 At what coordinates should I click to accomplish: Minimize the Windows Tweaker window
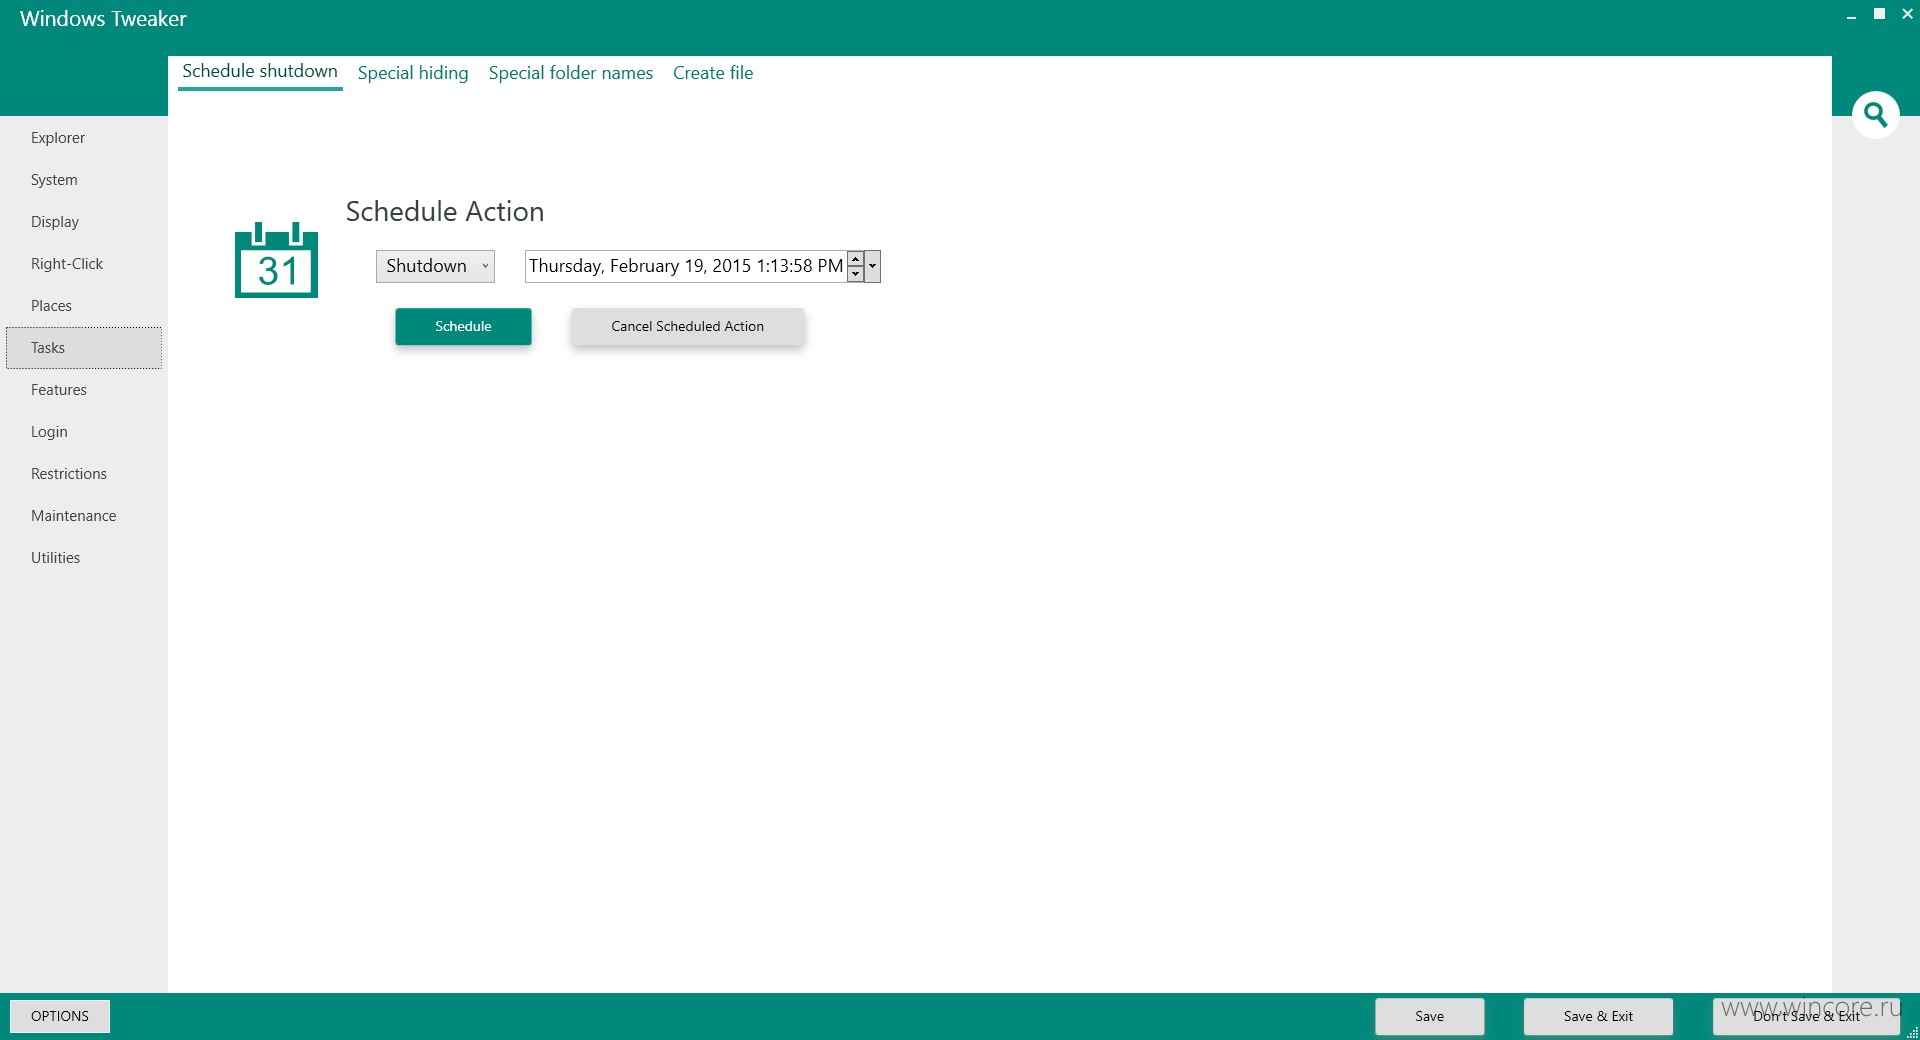coord(1851,15)
